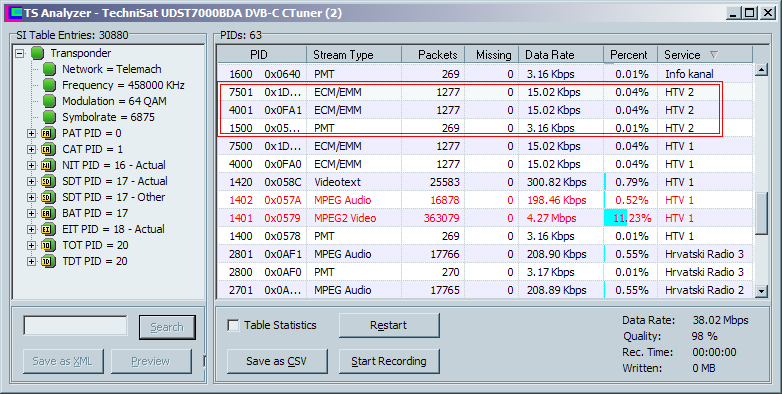Click the Preview button

click(x=151, y=361)
